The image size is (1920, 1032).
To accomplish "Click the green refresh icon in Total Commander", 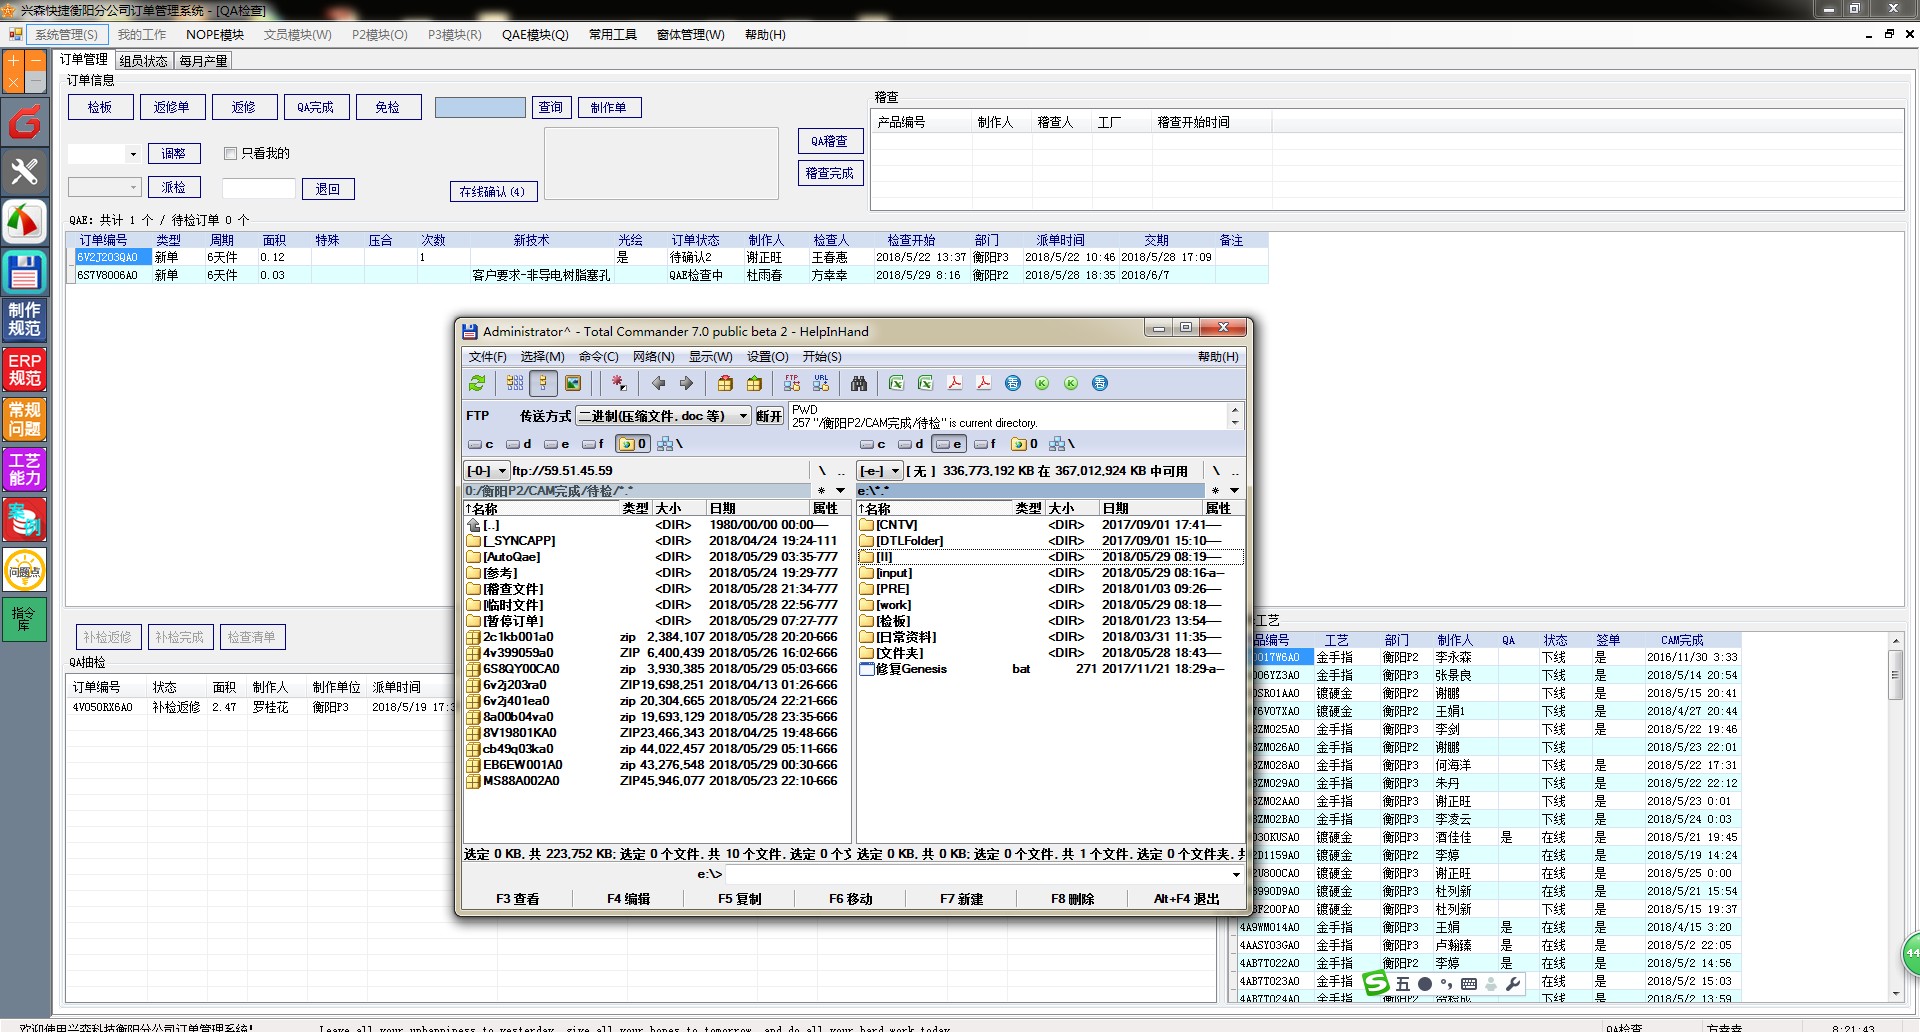I will coord(477,383).
